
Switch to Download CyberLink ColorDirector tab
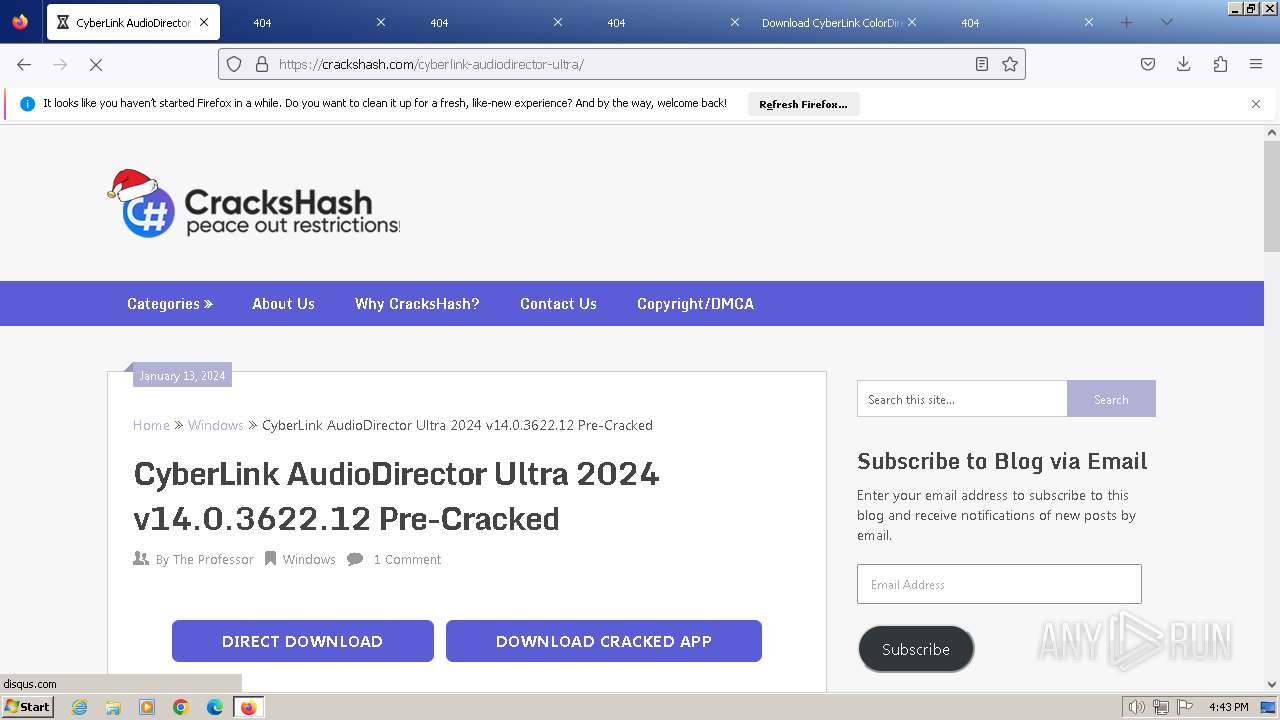[831, 22]
